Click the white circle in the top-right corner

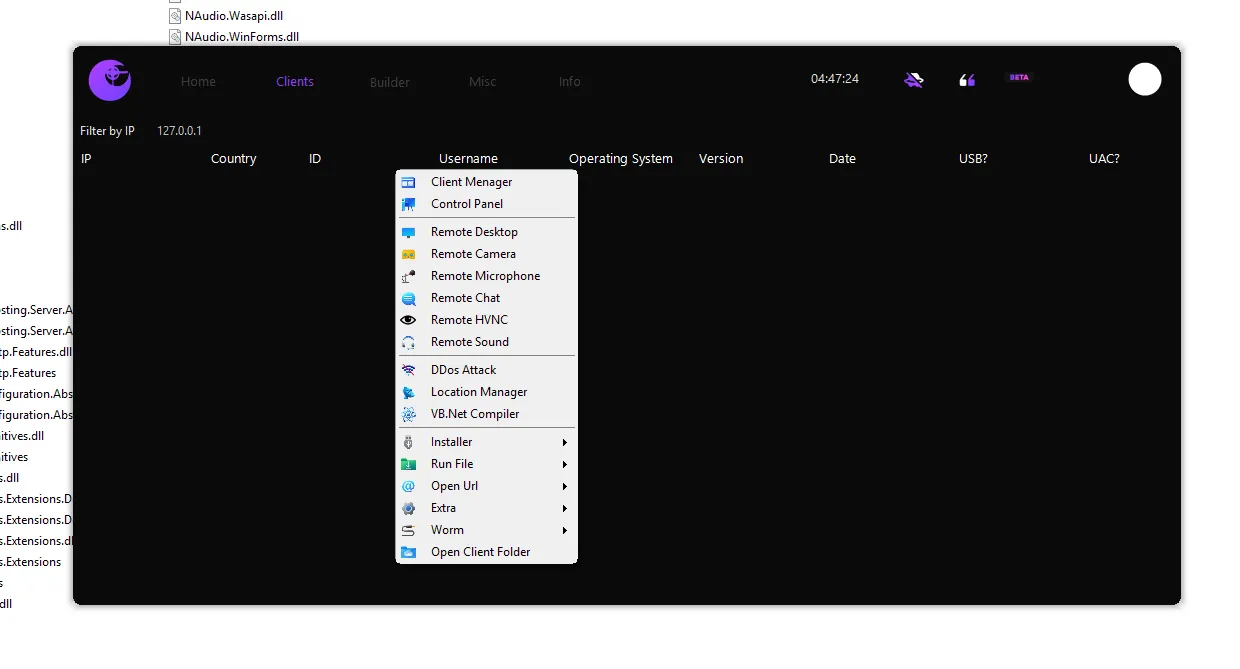coord(1145,79)
